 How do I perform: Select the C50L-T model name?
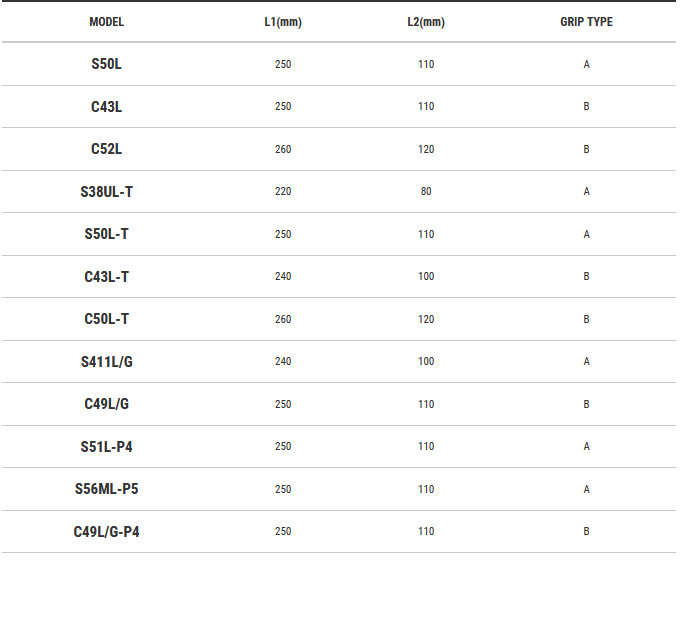(106, 319)
